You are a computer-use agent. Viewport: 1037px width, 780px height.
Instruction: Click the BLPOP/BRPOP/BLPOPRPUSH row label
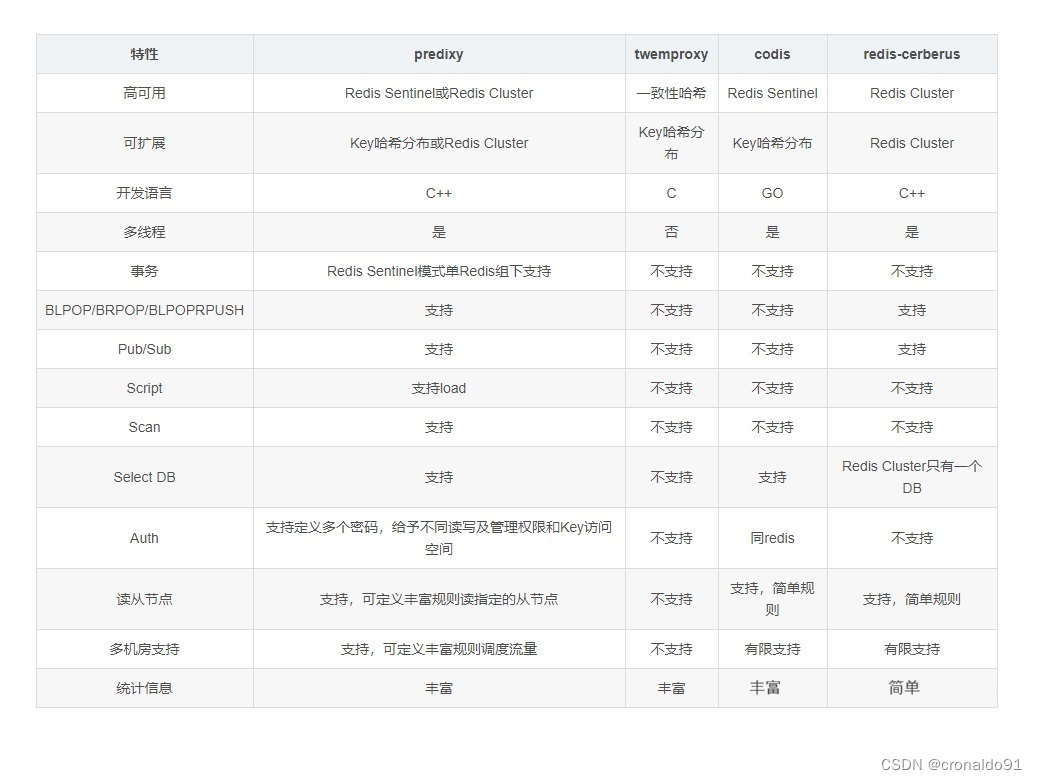(144, 310)
